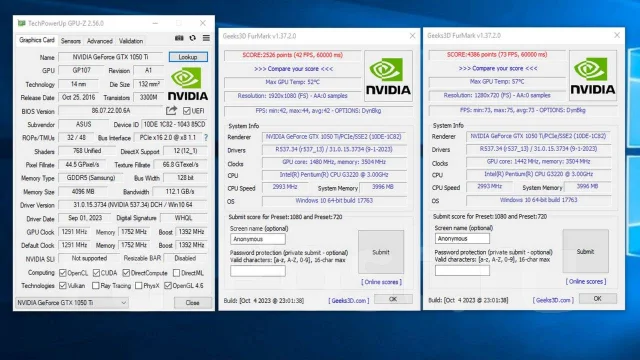The height and width of the screenshot is (360, 640).
Task: Click GPU-Z title bar app icon
Action: tap(21, 23)
